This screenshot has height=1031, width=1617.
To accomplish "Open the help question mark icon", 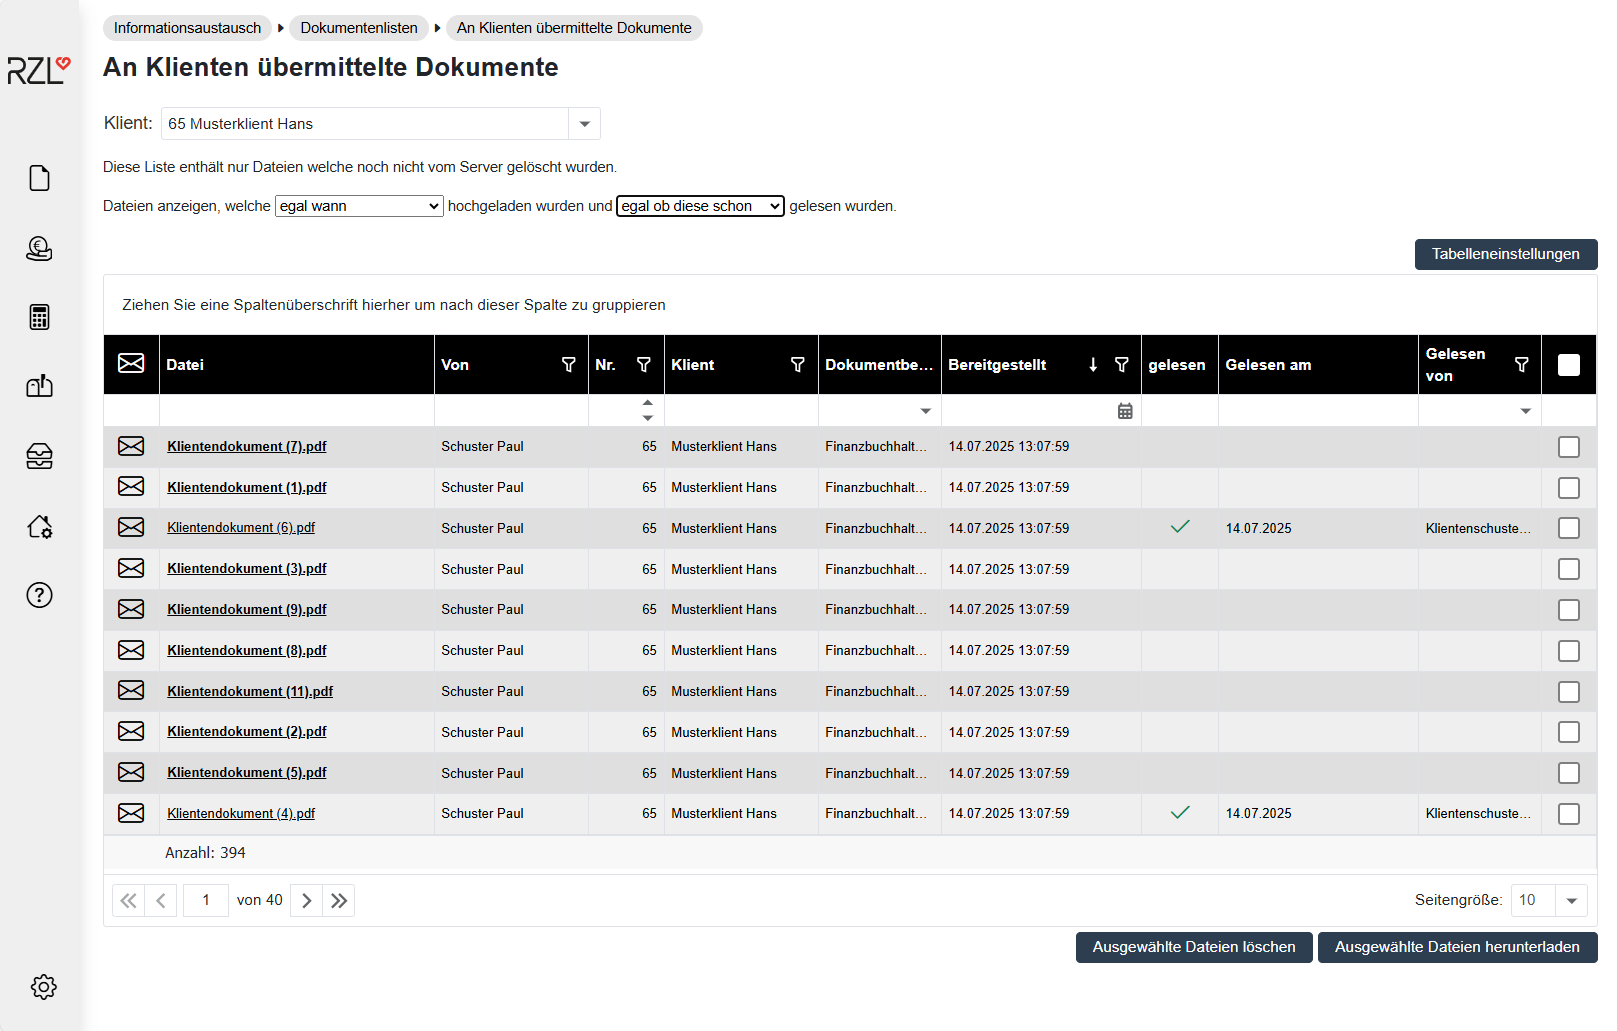I will coord(39,595).
